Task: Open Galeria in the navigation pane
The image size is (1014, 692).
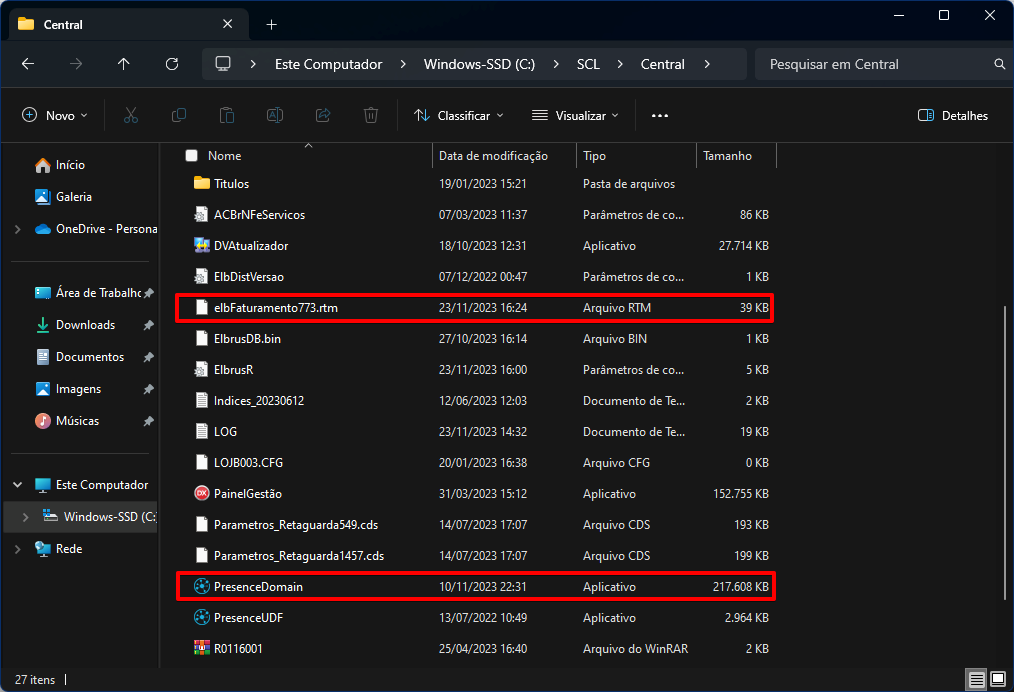Action: point(63,197)
